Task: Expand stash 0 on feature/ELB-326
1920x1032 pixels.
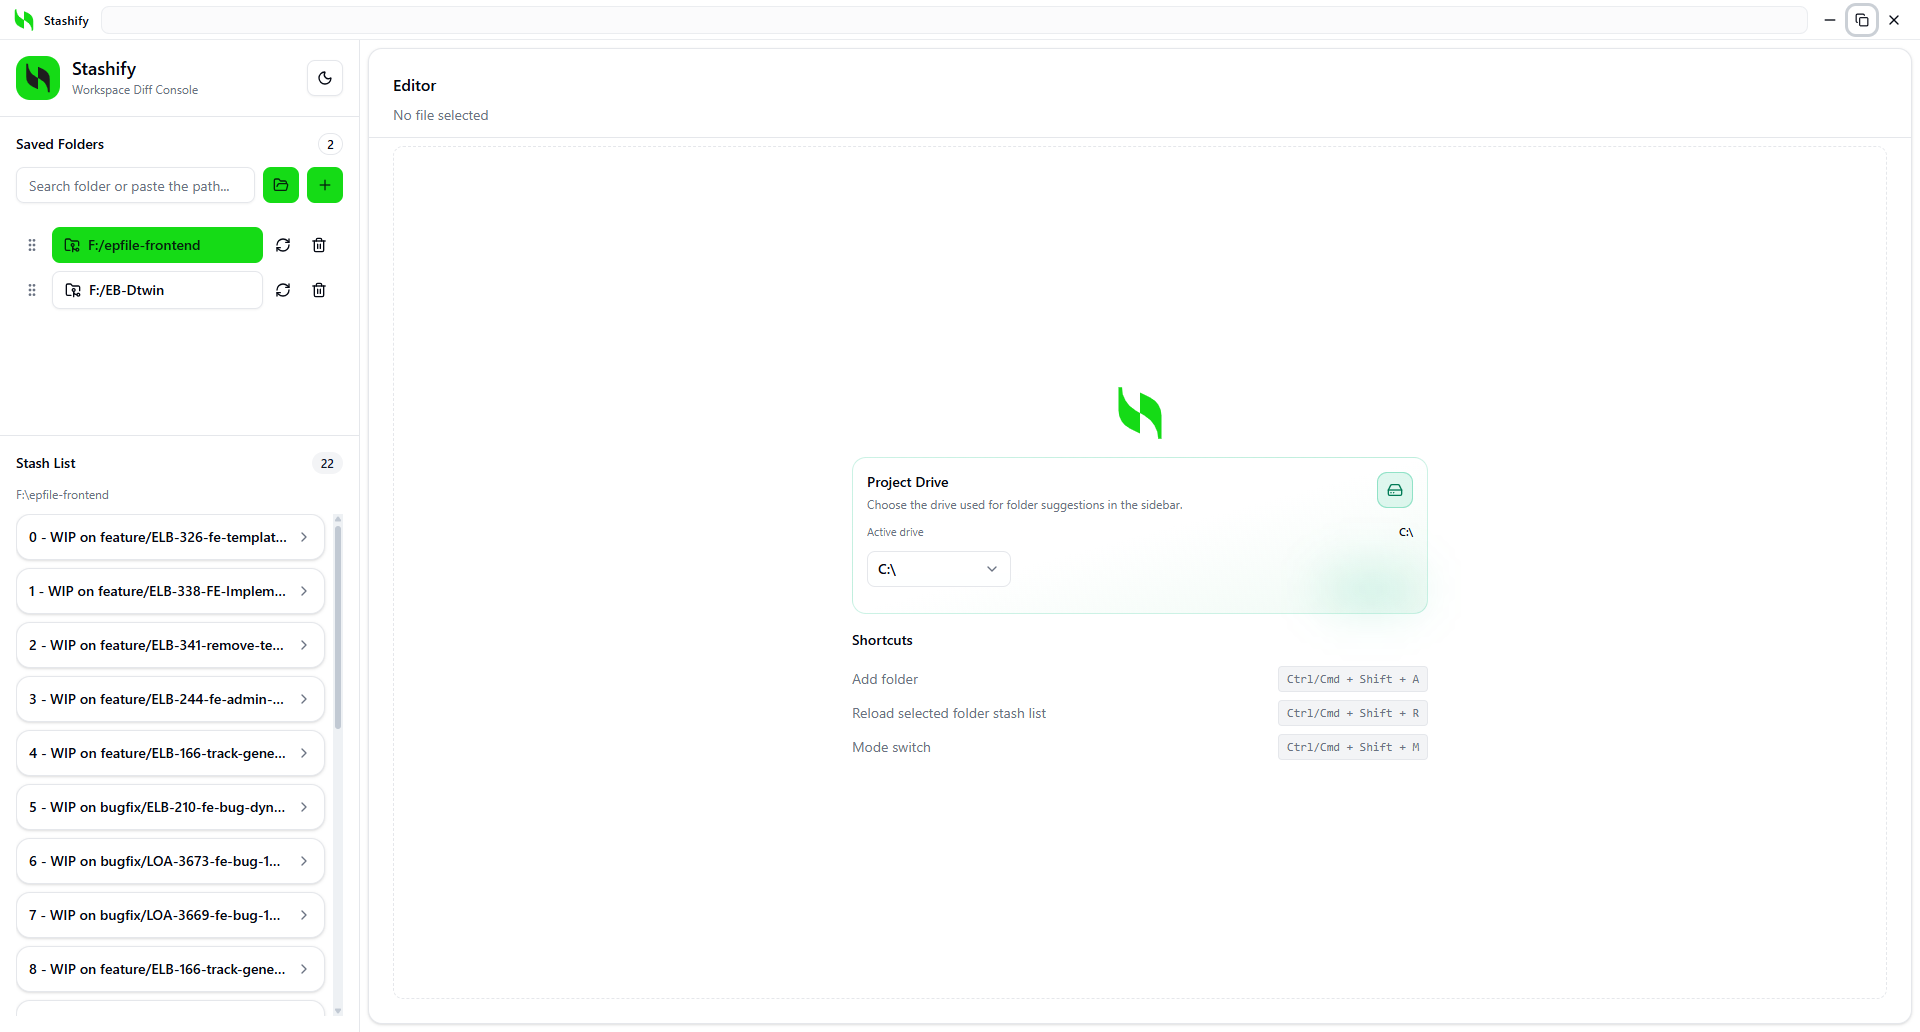Action: point(169,537)
